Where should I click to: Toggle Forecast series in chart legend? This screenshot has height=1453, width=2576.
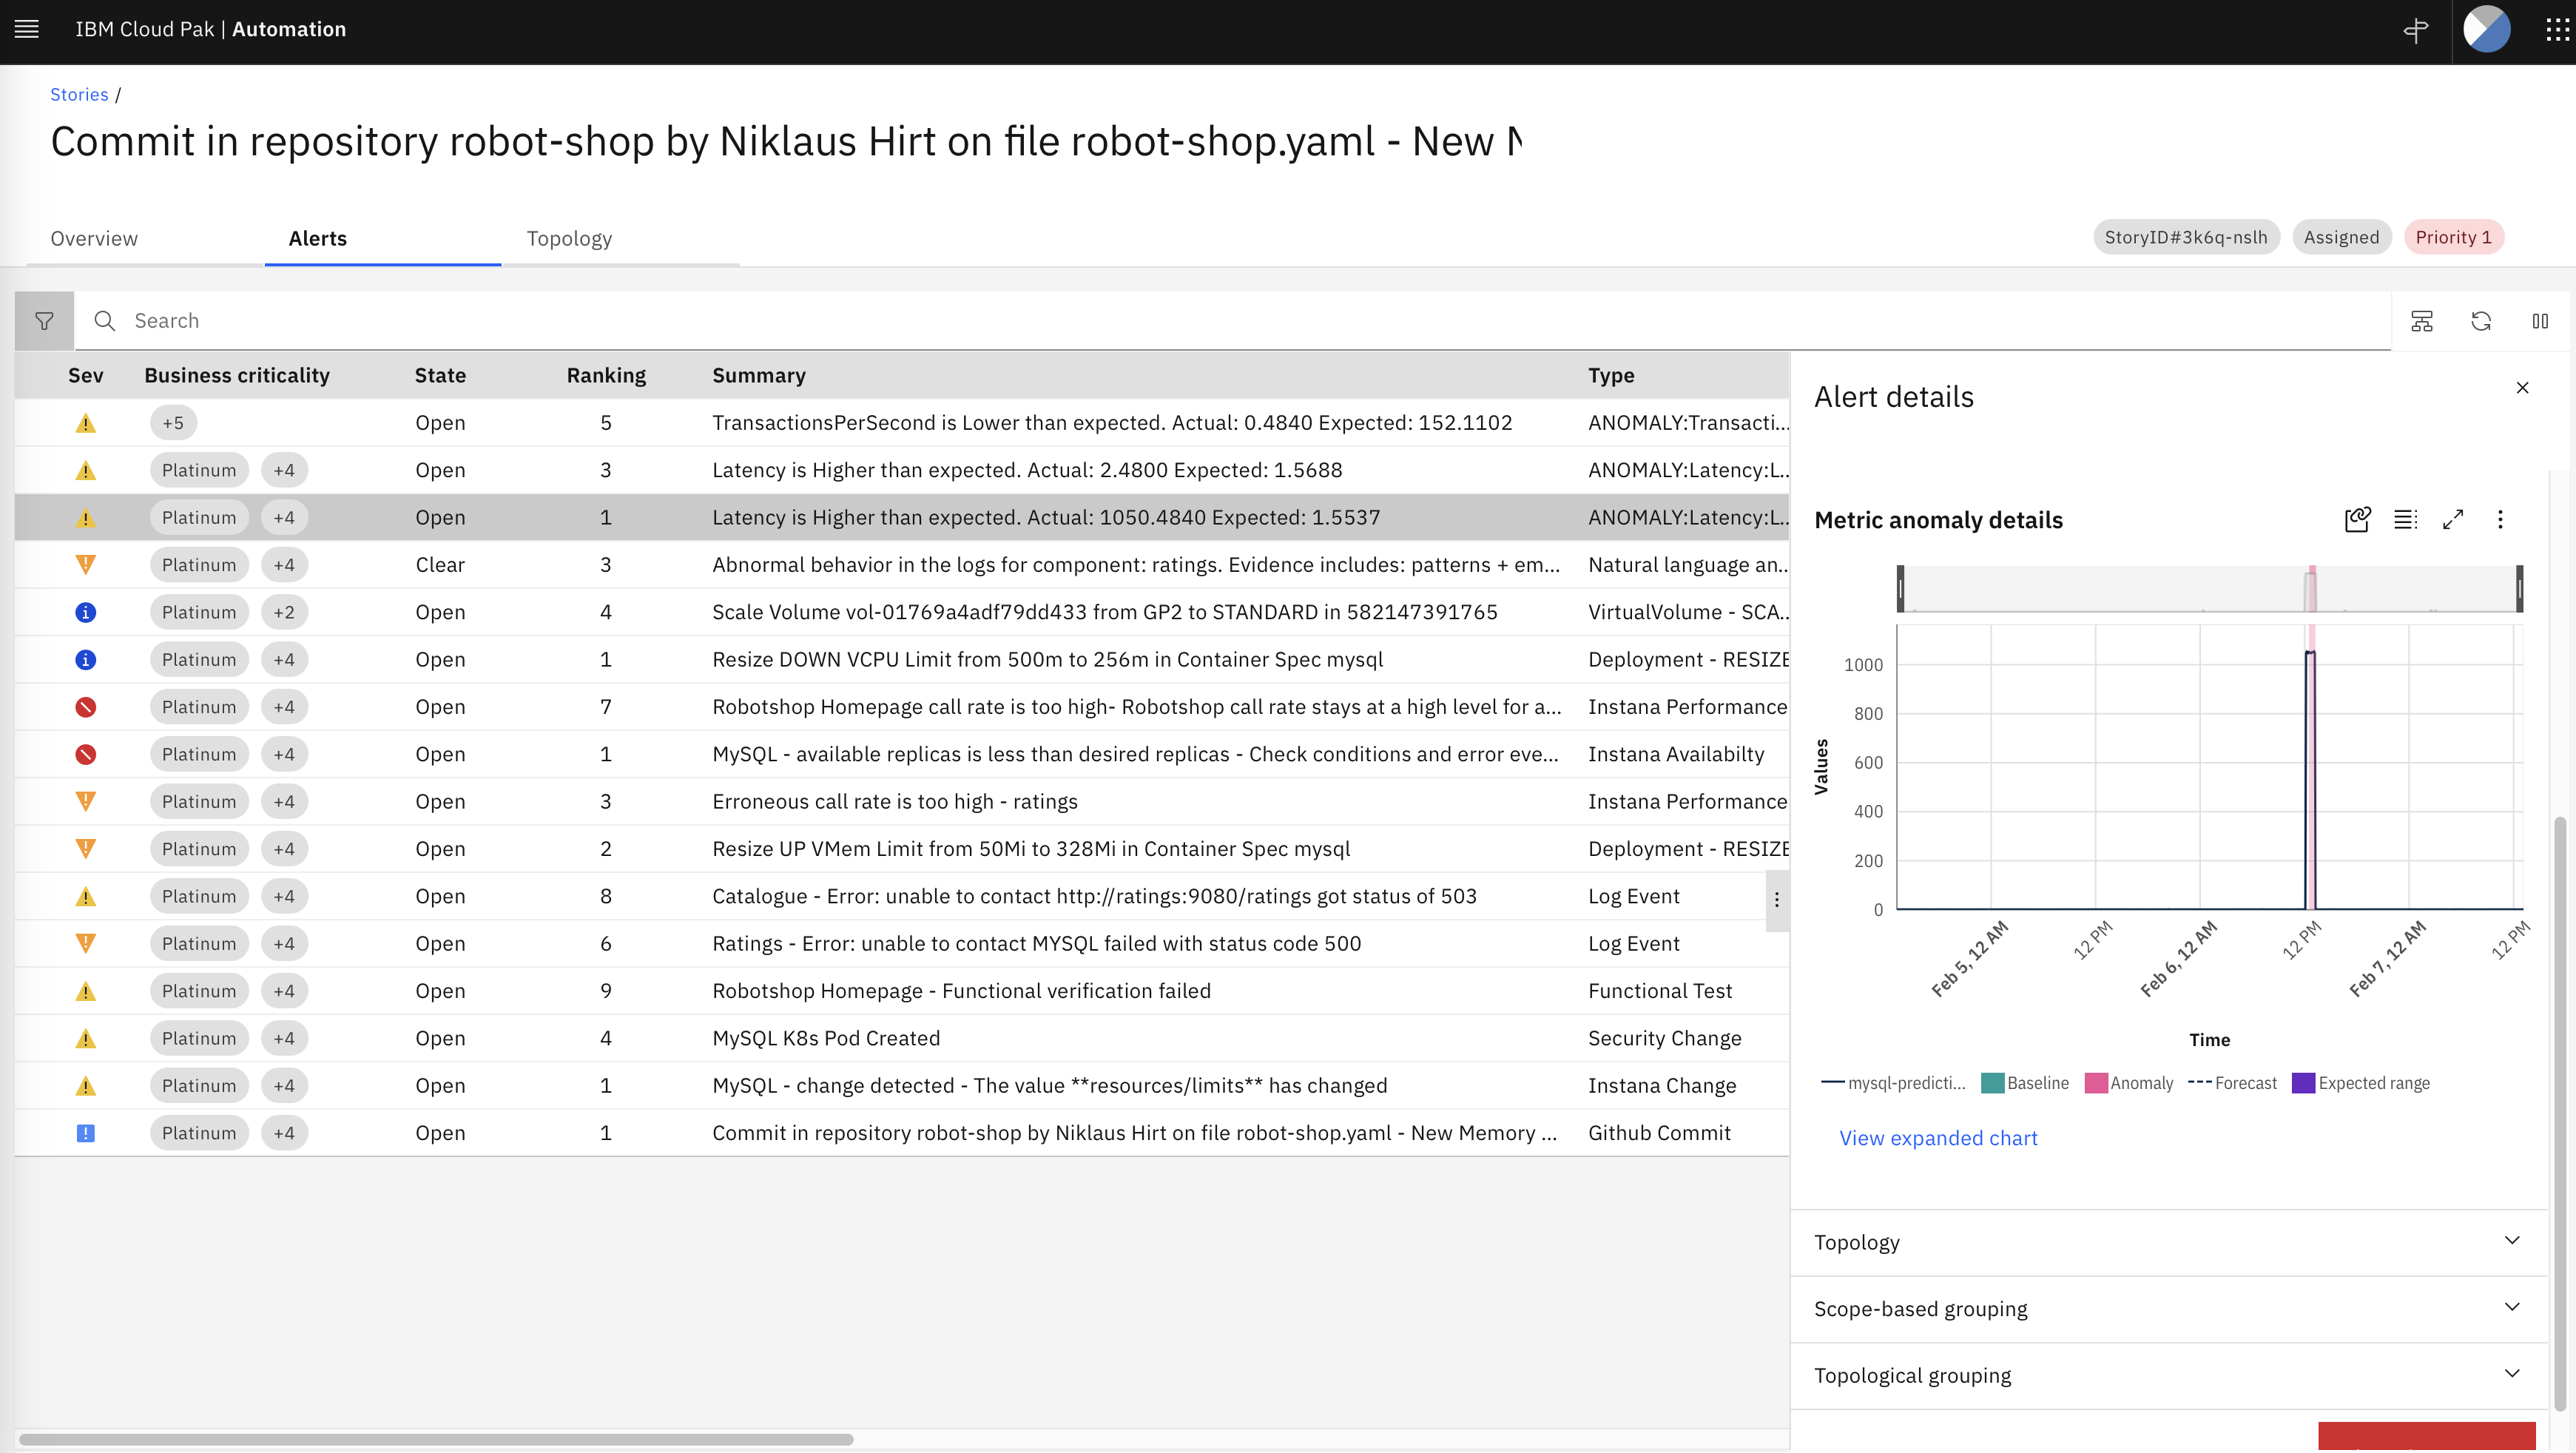point(2232,1083)
